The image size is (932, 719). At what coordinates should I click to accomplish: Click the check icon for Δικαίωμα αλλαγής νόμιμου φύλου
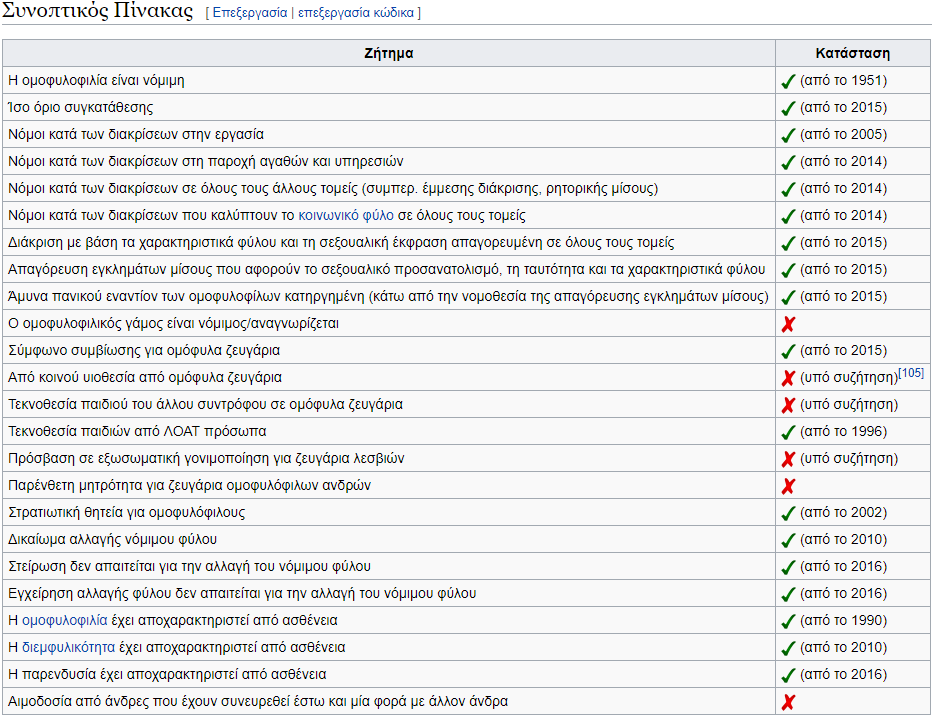(788, 541)
